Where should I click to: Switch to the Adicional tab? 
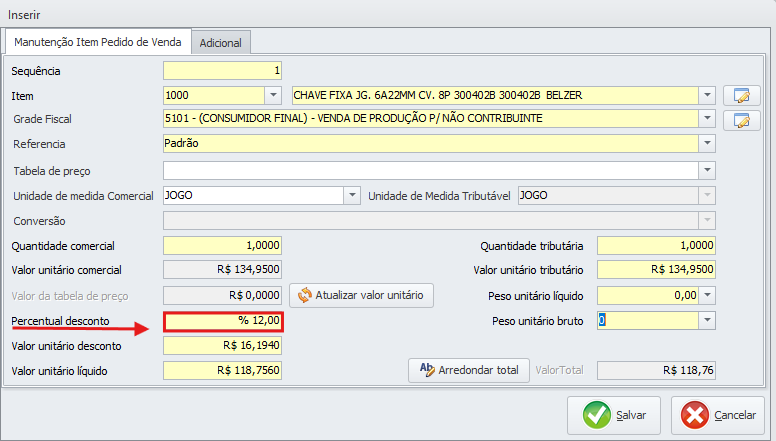point(221,43)
